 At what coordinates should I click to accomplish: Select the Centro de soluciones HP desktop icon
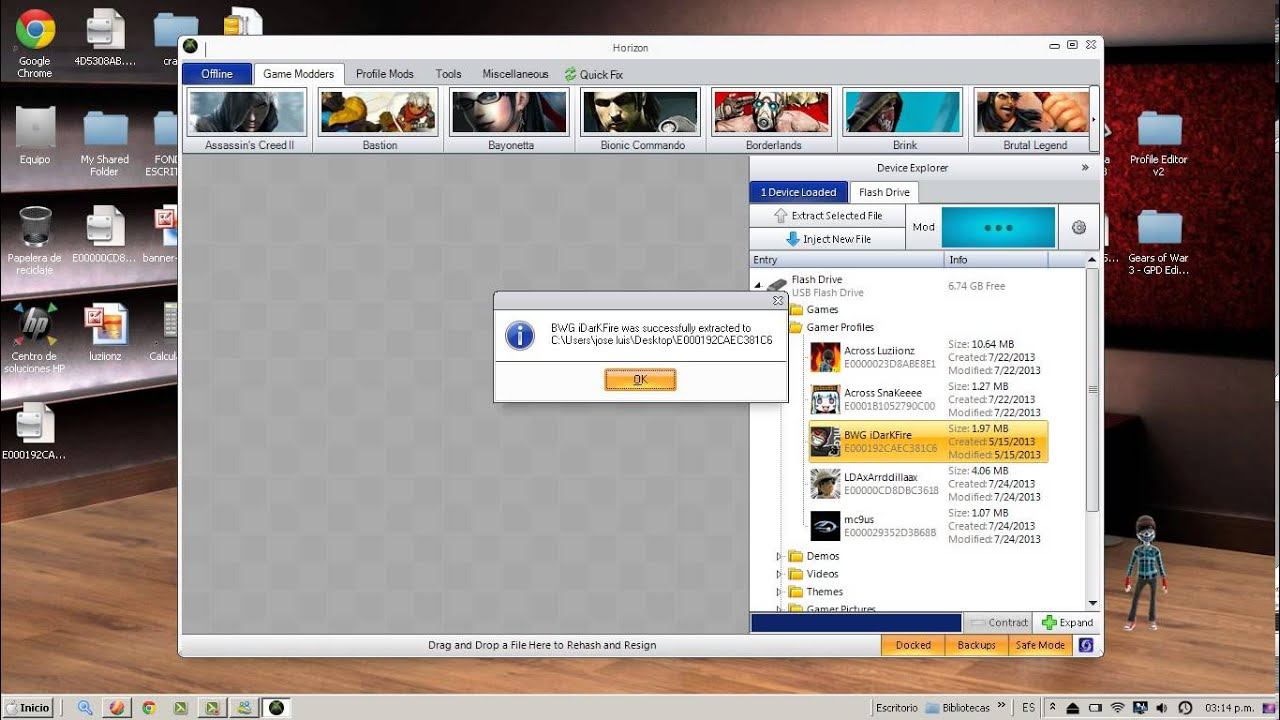click(x=35, y=337)
